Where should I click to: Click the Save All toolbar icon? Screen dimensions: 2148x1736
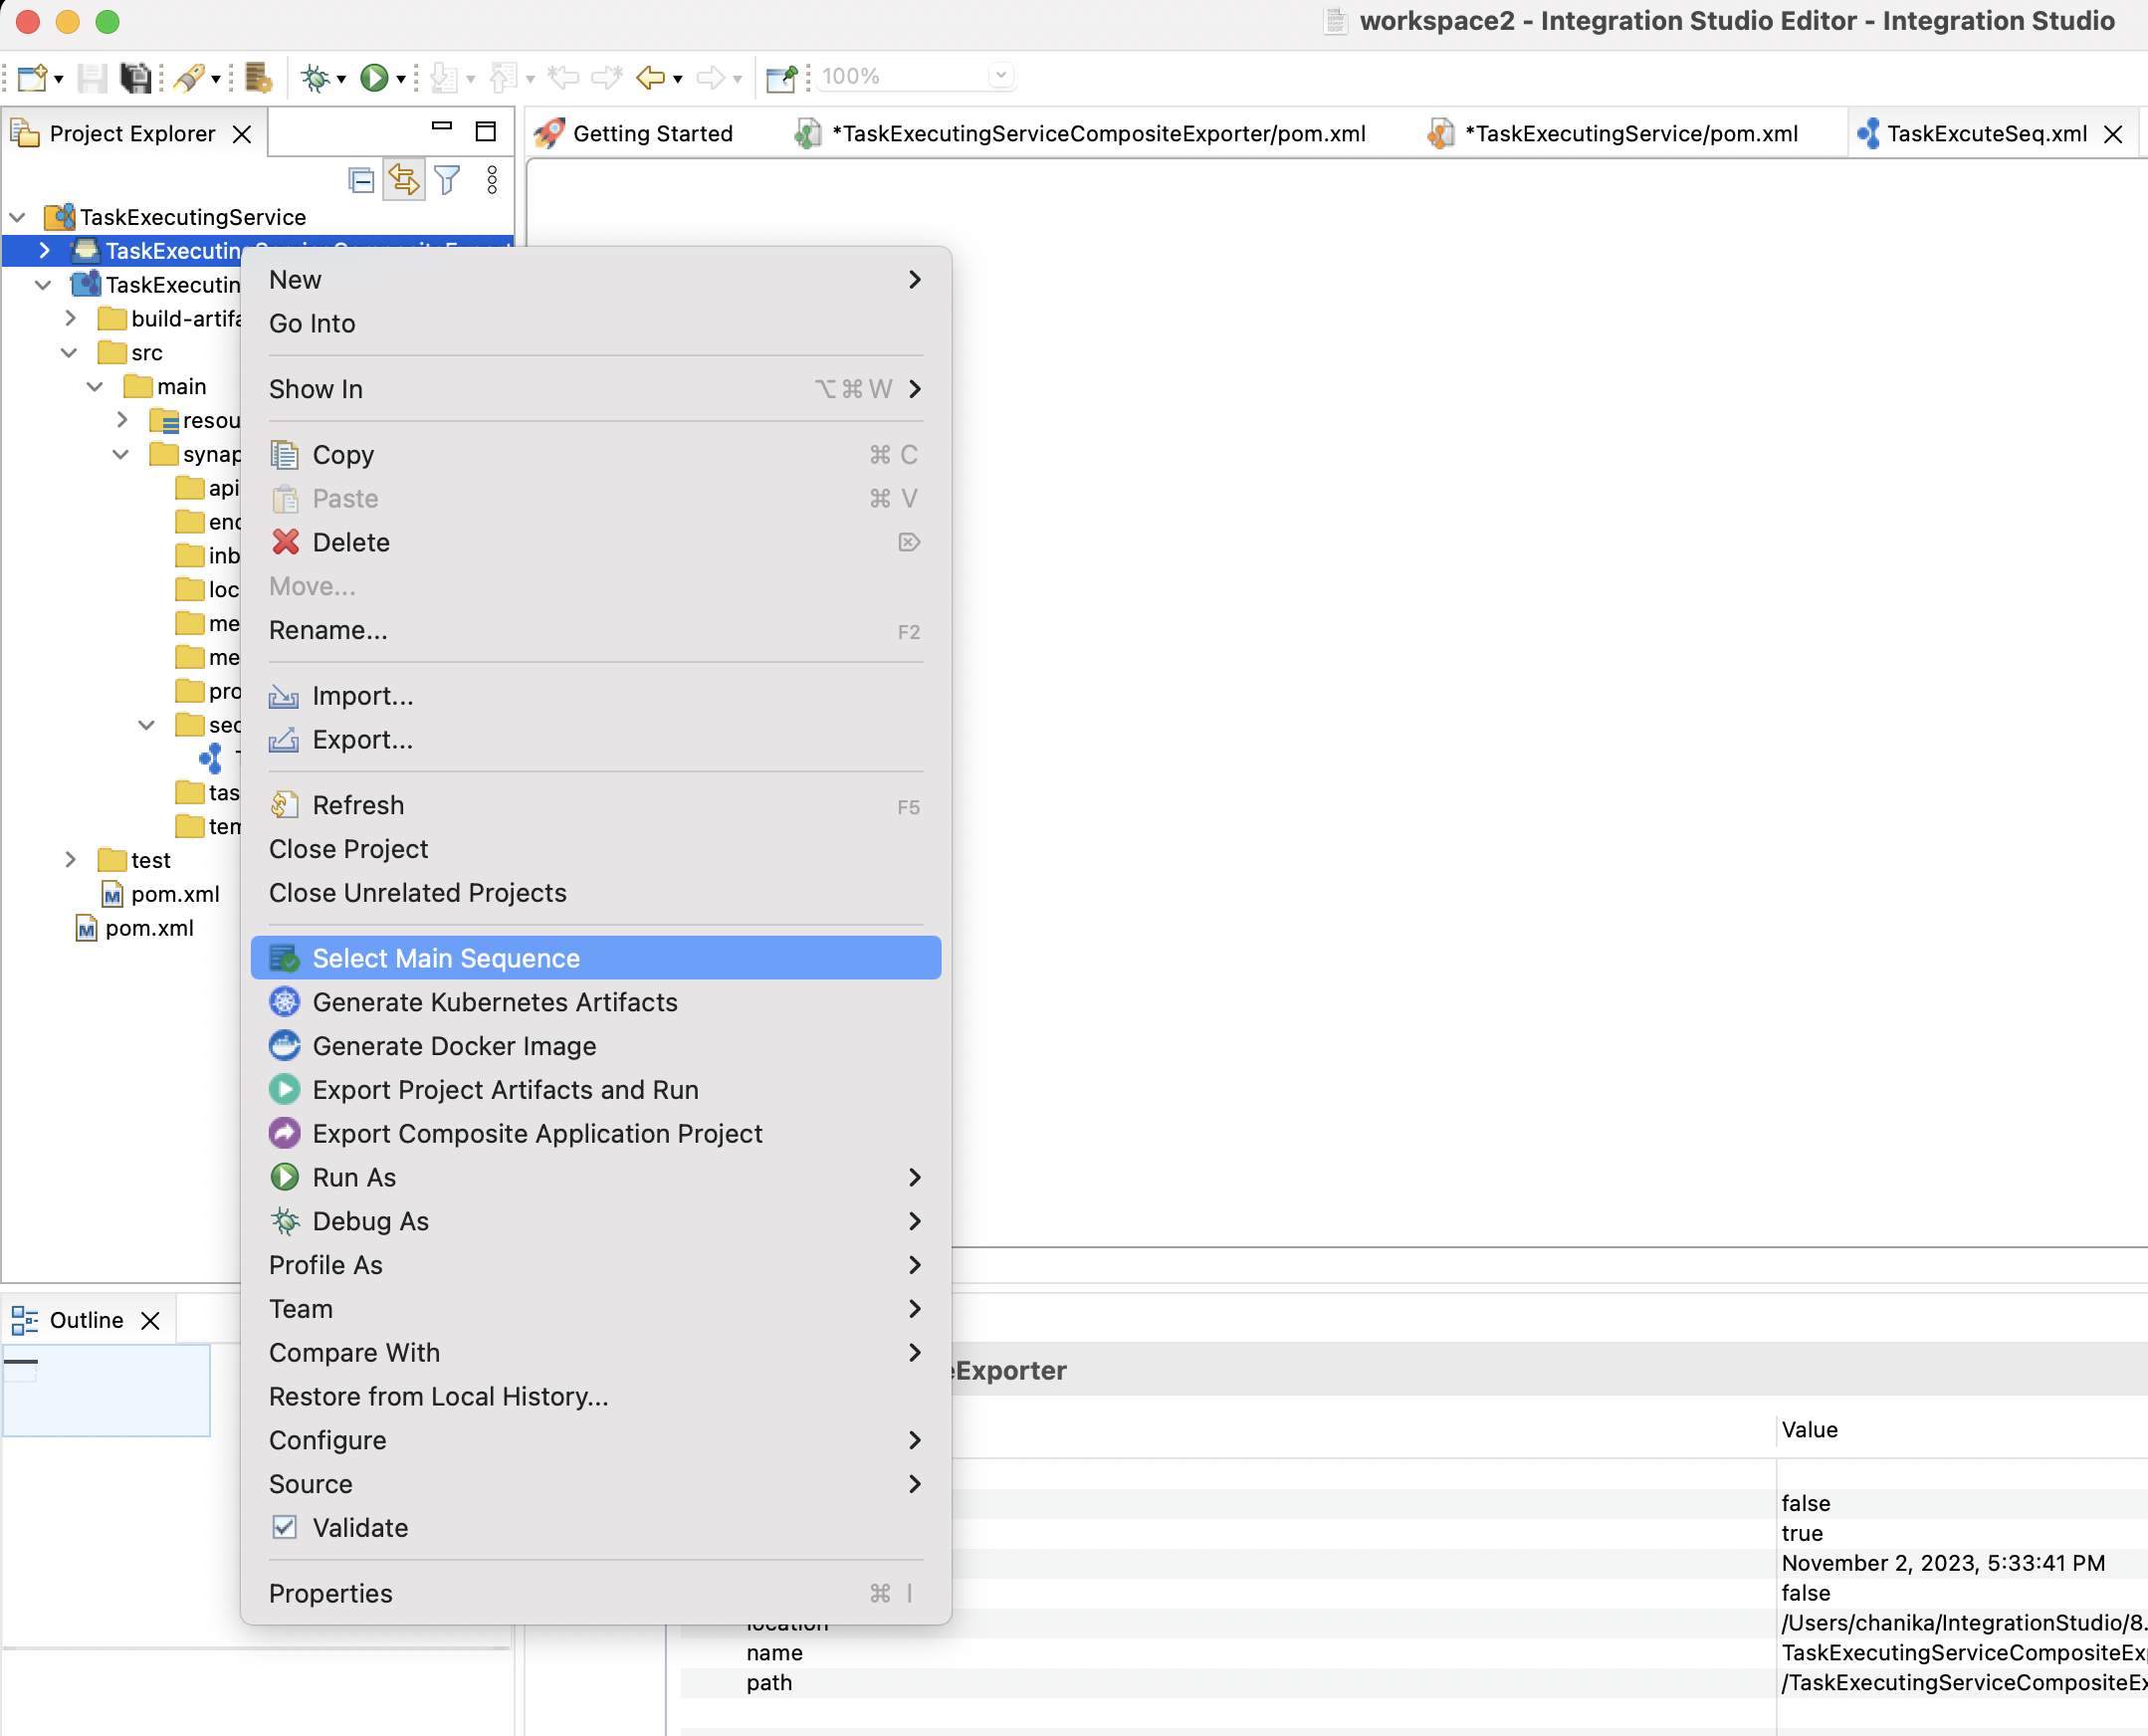[135, 77]
